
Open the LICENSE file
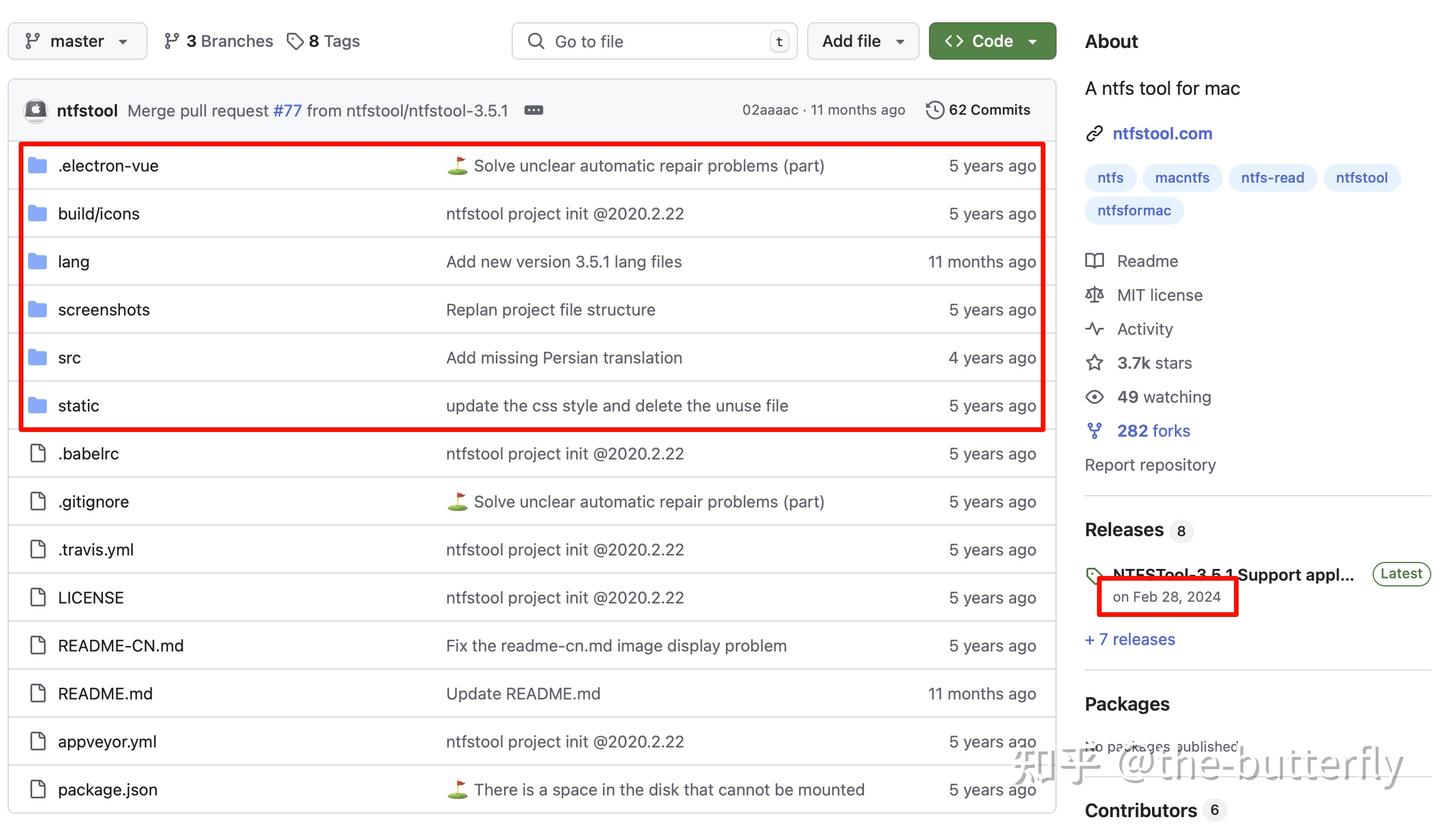click(x=91, y=598)
